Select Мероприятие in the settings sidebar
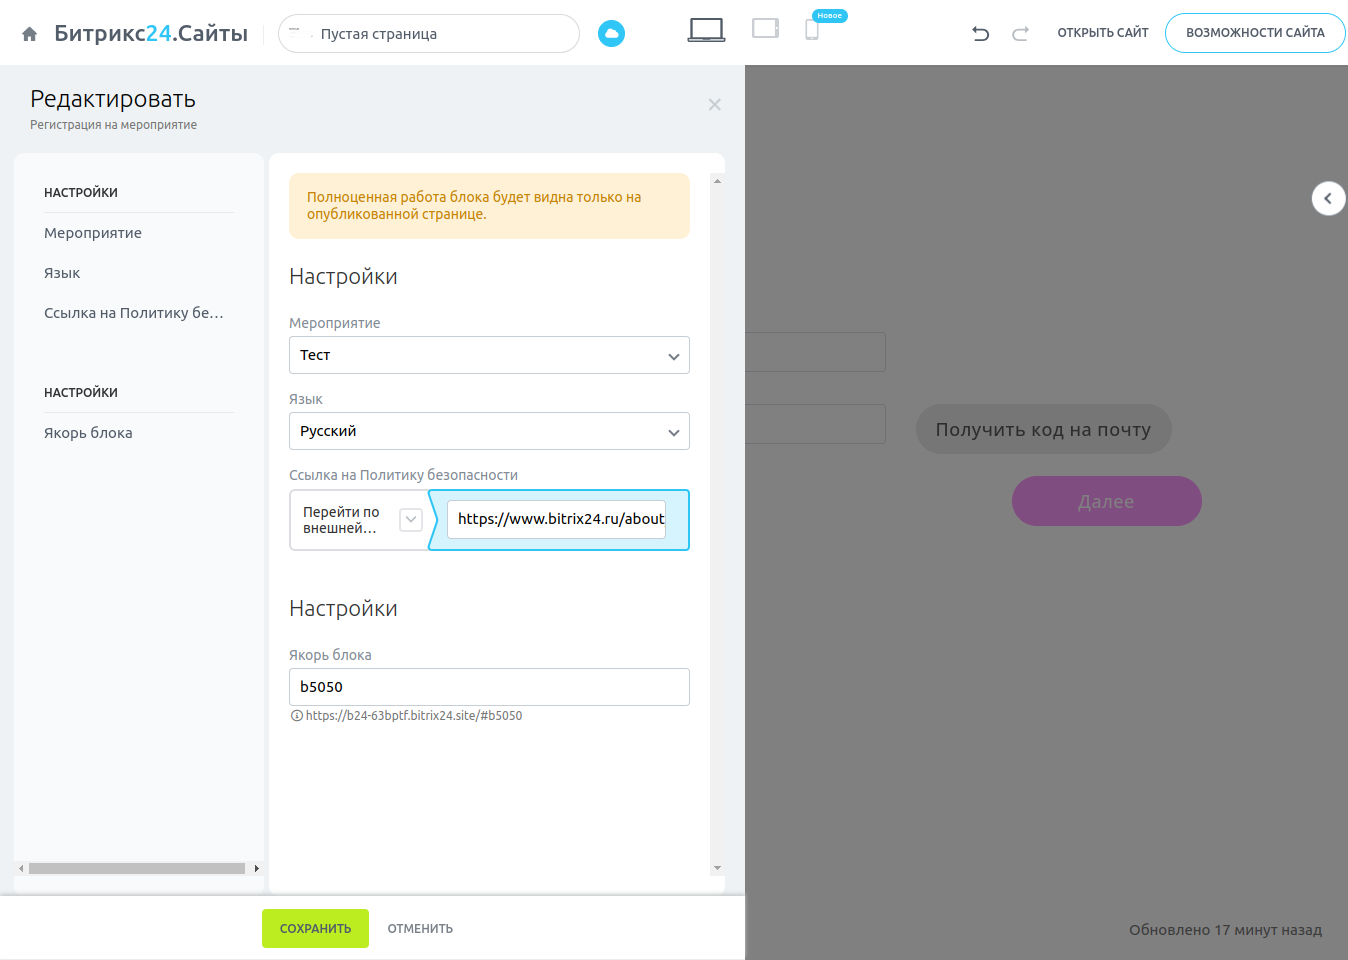This screenshot has height=960, width=1348. click(x=93, y=233)
